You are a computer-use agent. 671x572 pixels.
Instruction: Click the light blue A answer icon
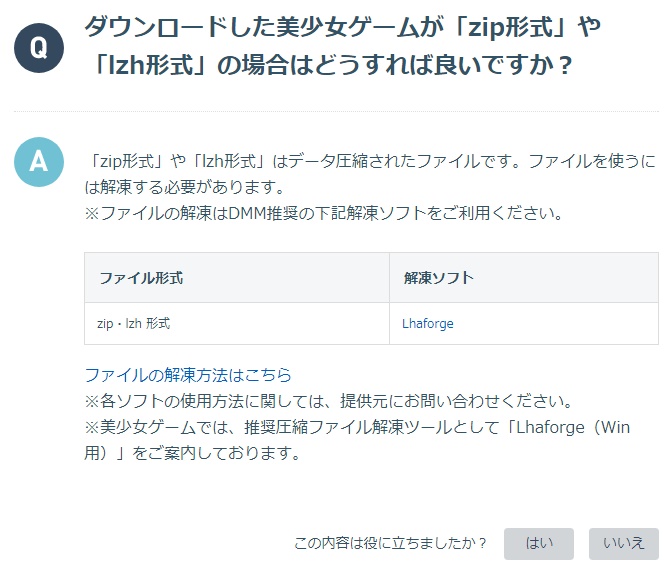click(x=39, y=162)
